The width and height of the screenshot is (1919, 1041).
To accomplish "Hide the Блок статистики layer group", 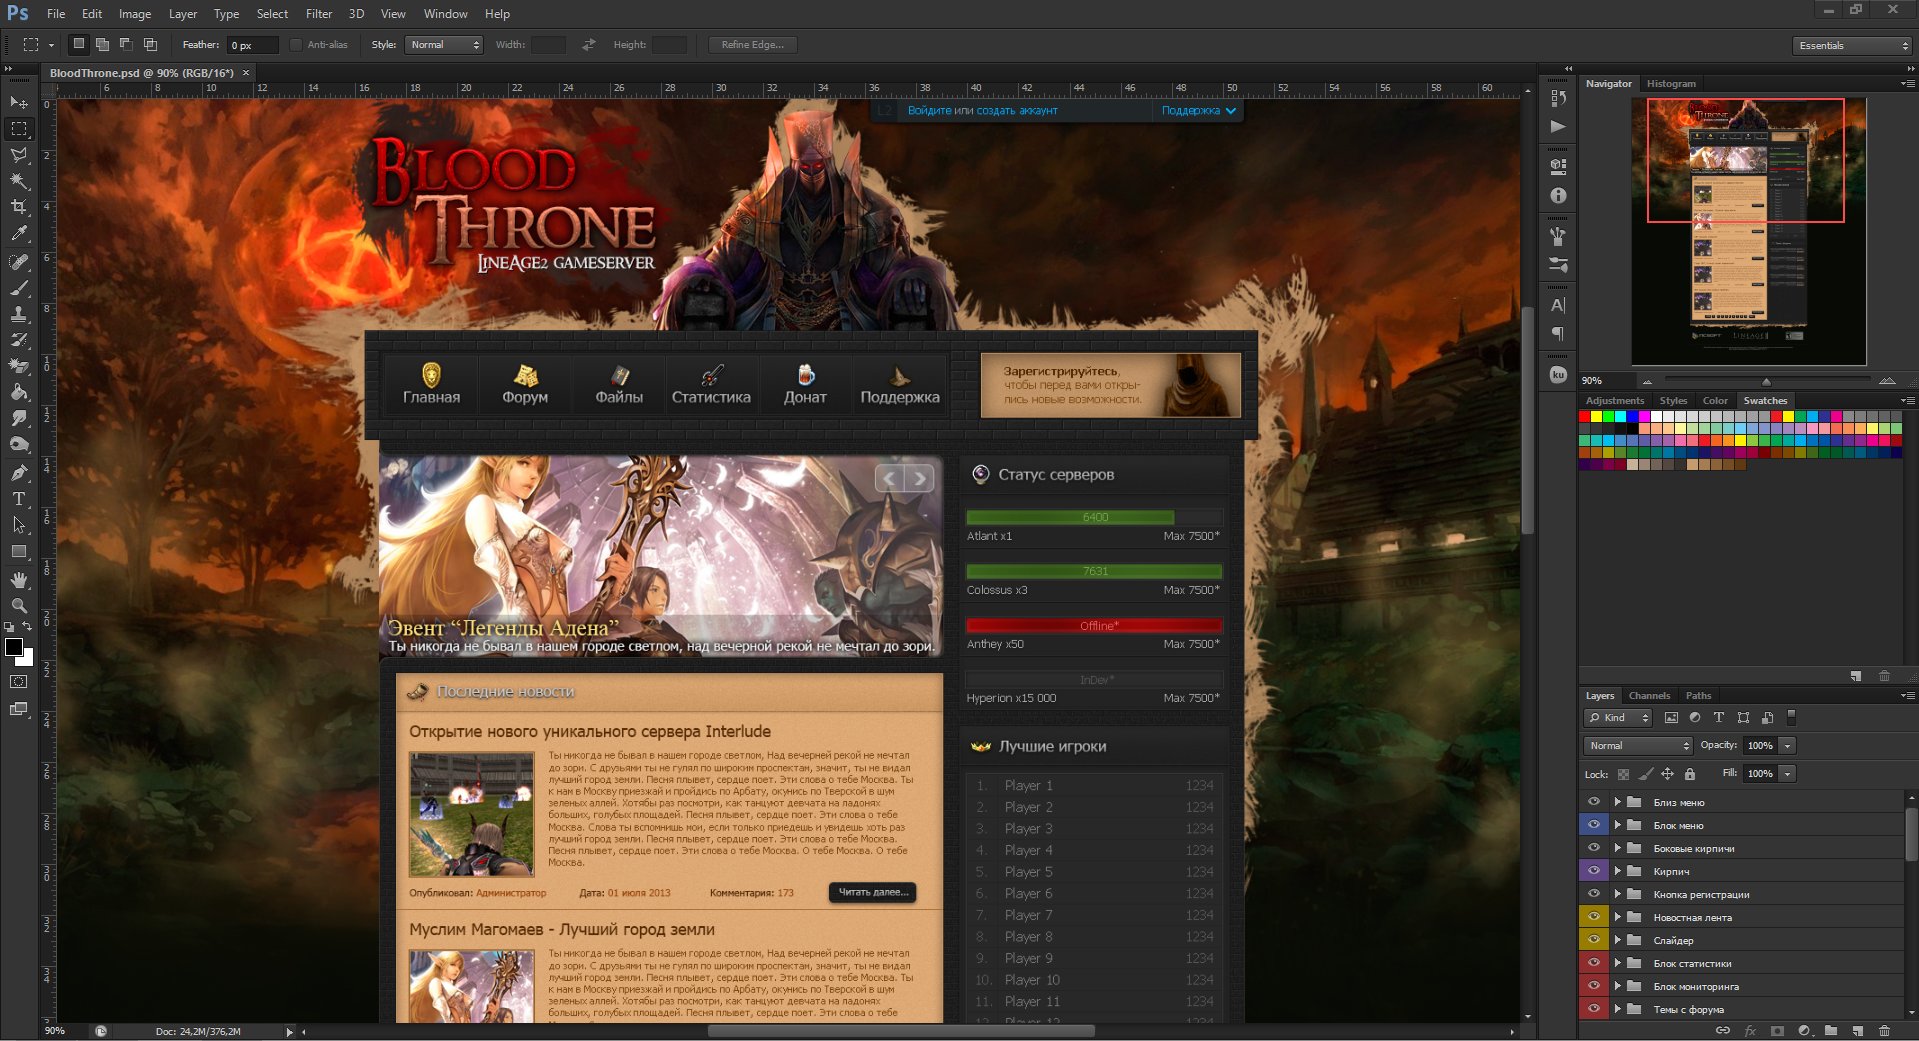I will pos(1594,963).
